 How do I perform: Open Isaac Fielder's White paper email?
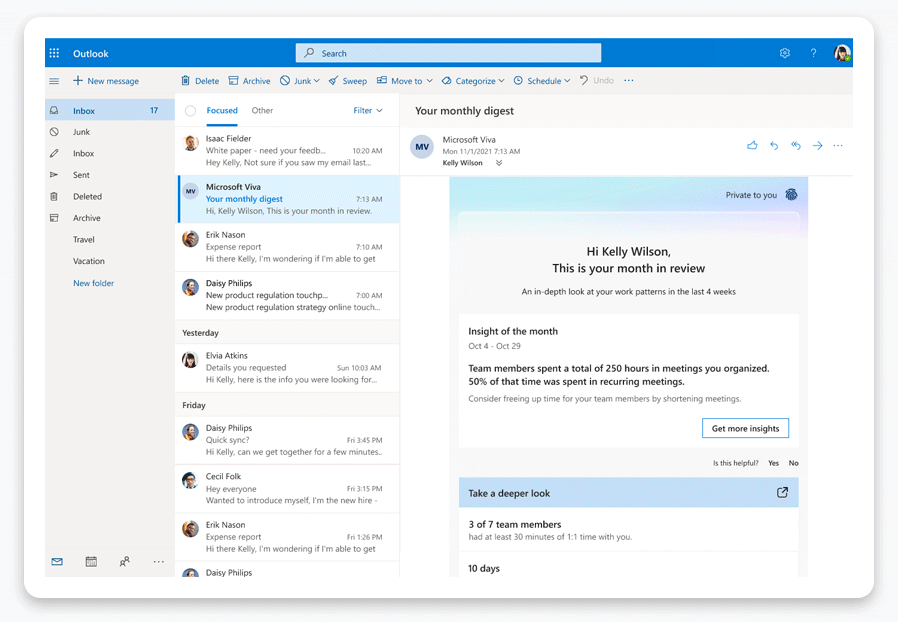point(287,151)
